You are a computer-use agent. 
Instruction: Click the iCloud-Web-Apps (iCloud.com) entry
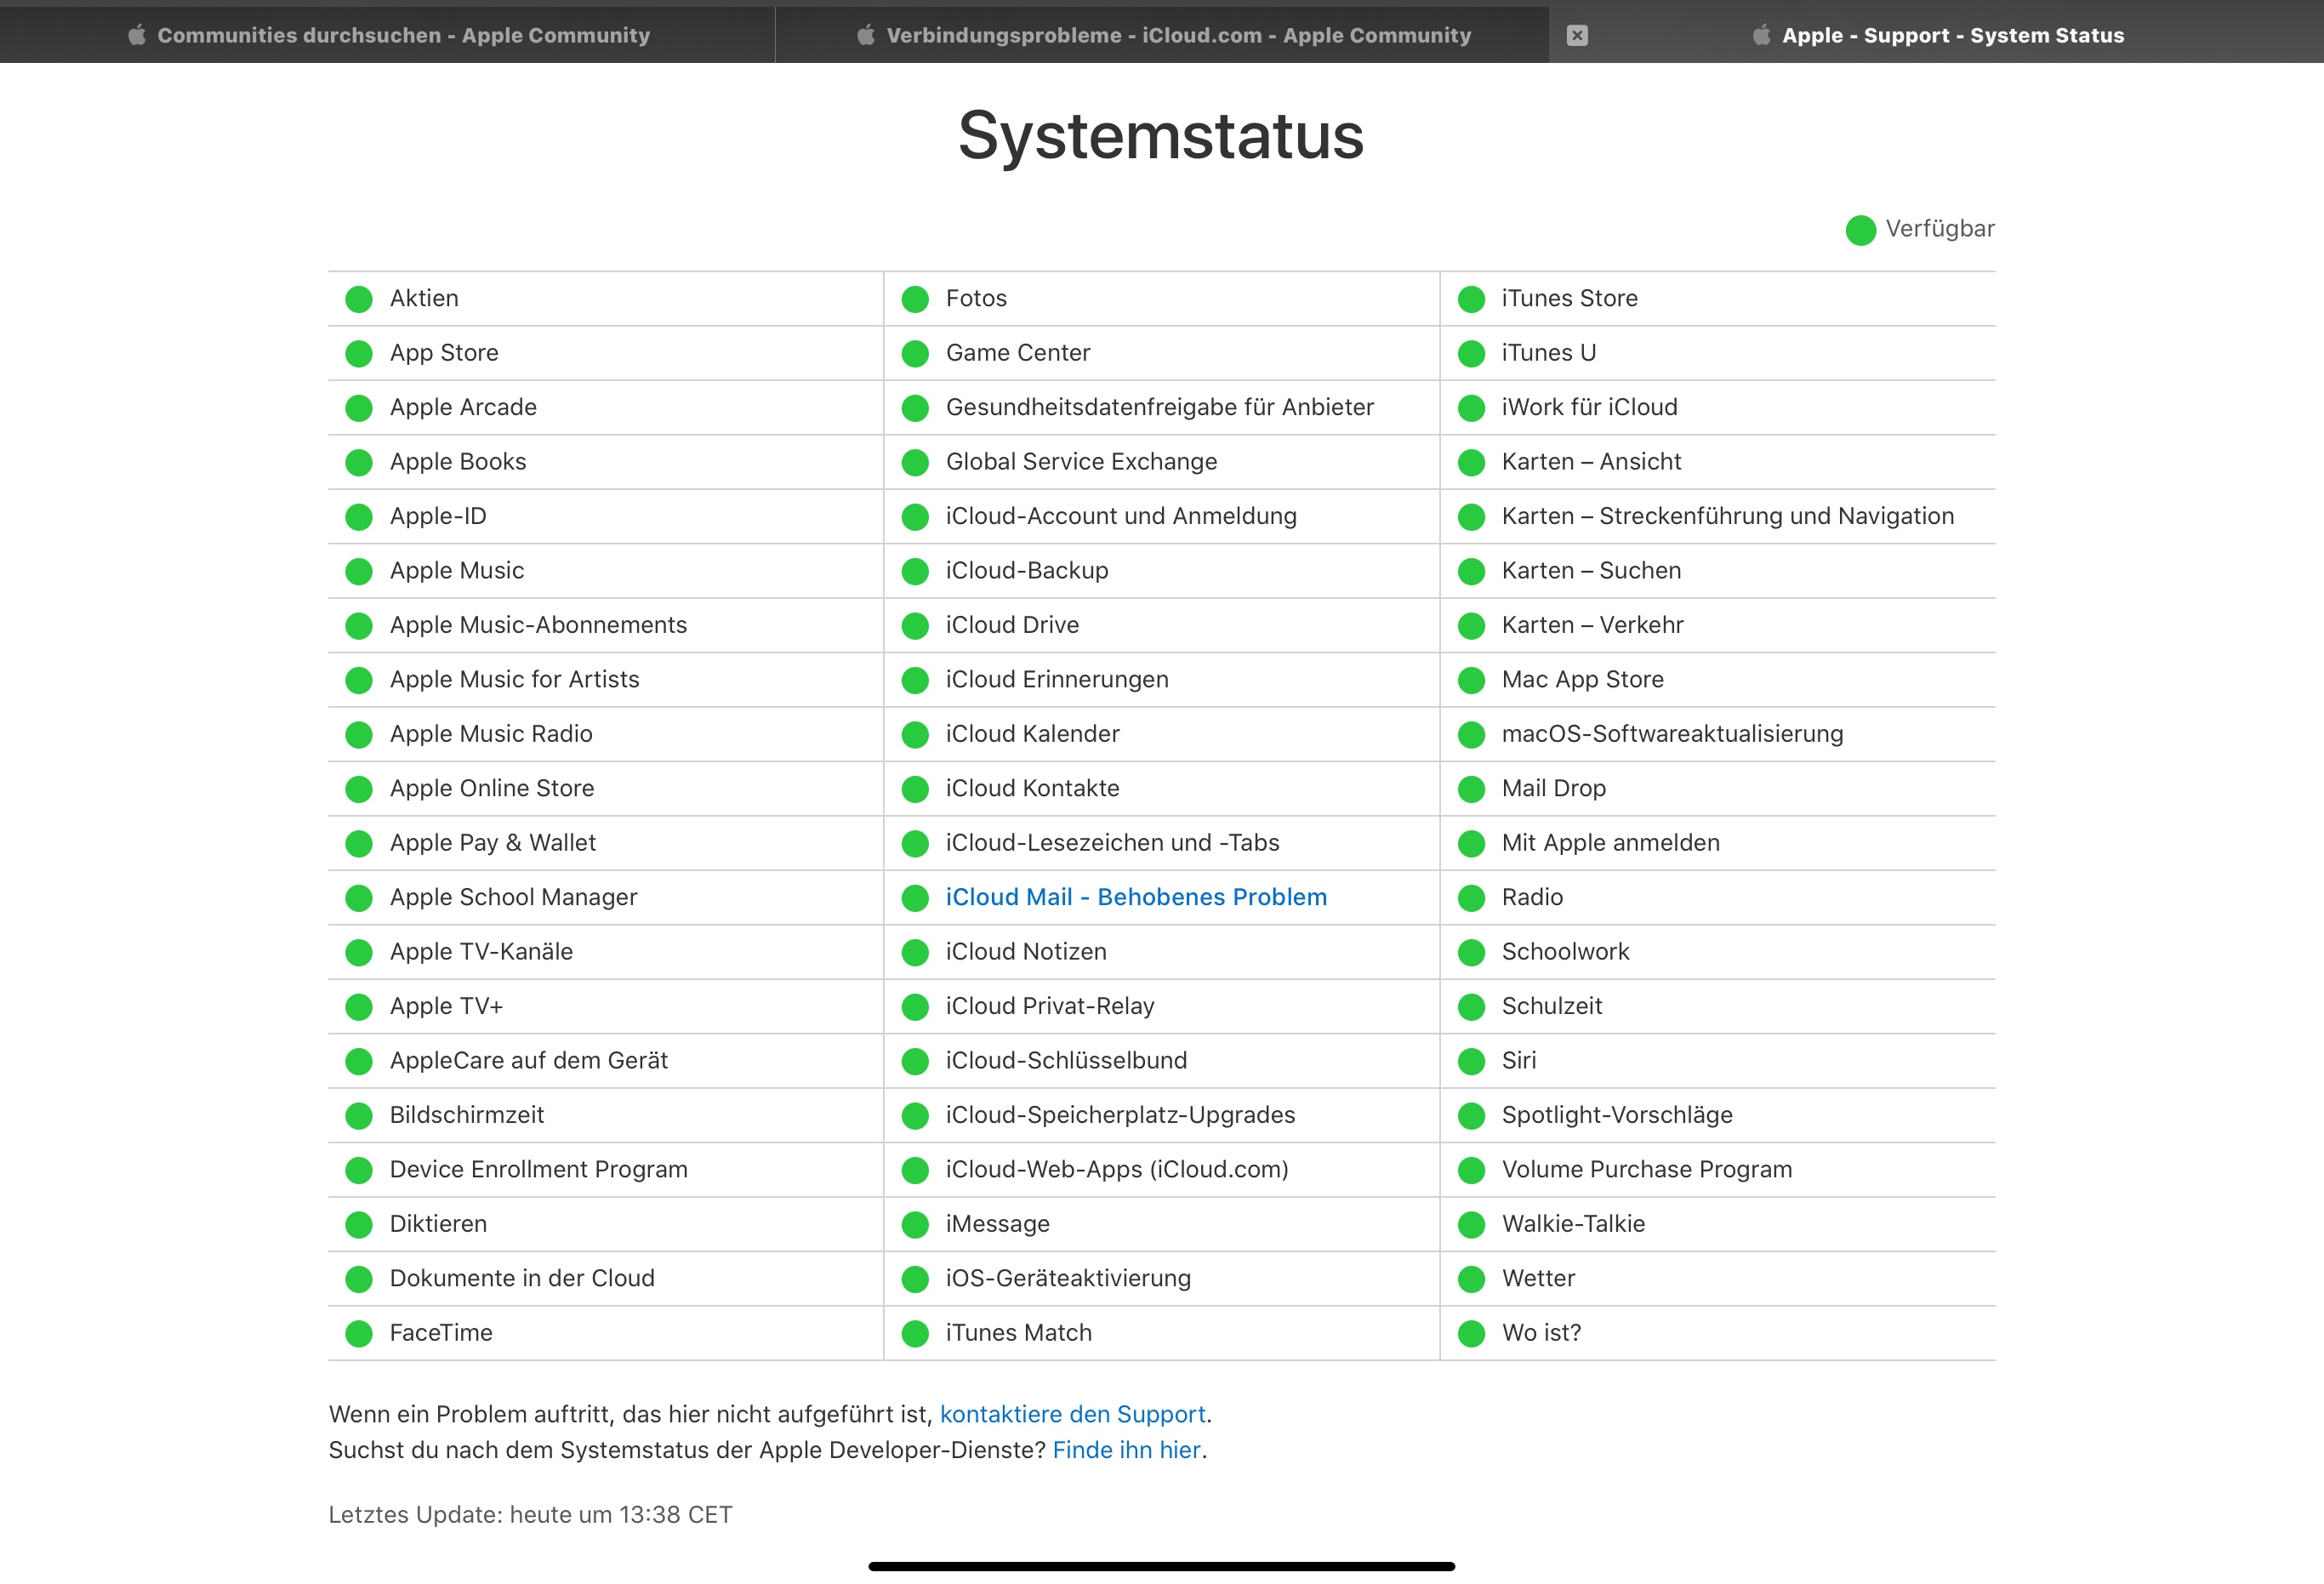1116,1169
